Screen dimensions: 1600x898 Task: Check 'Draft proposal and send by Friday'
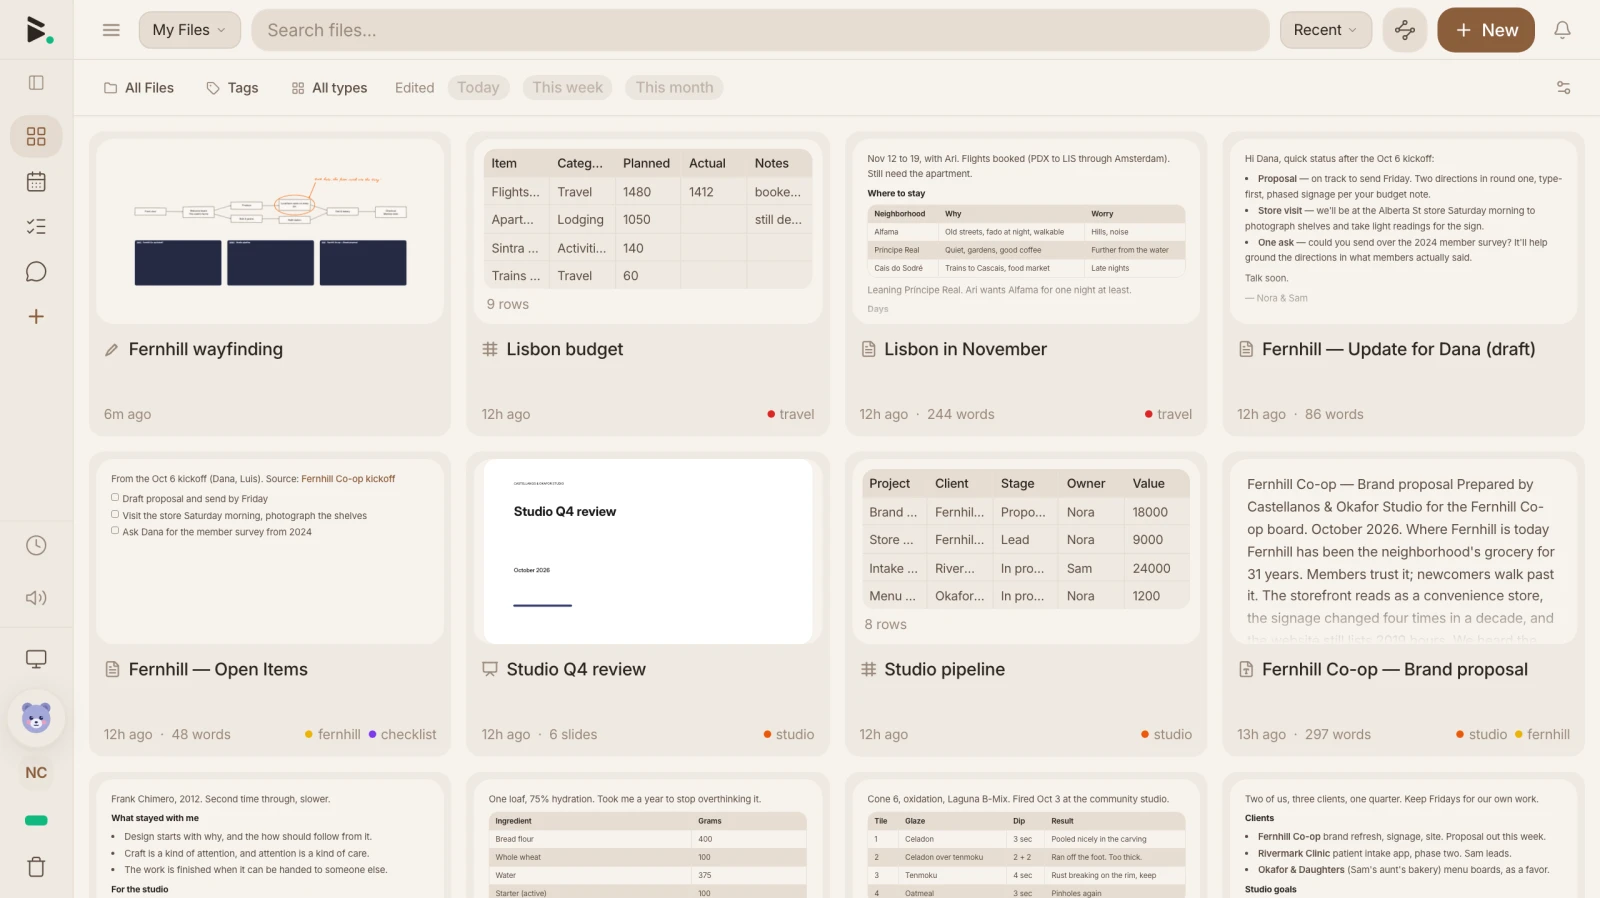(x=115, y=498)
